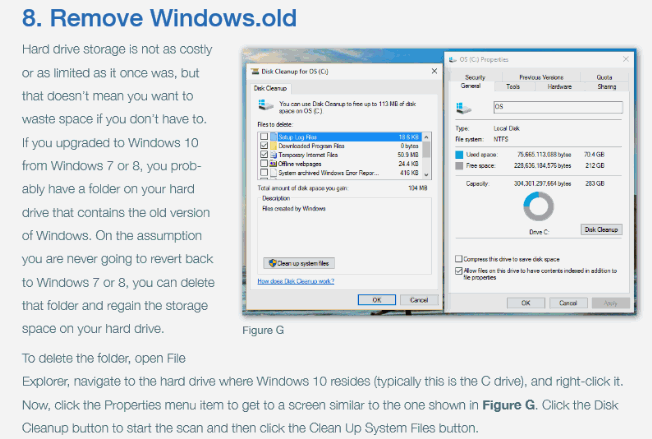Image resolution: width=652 pixels, height=439 pixels.
Task: Click the OS drive name text field
Action: (x=557, y=106)
